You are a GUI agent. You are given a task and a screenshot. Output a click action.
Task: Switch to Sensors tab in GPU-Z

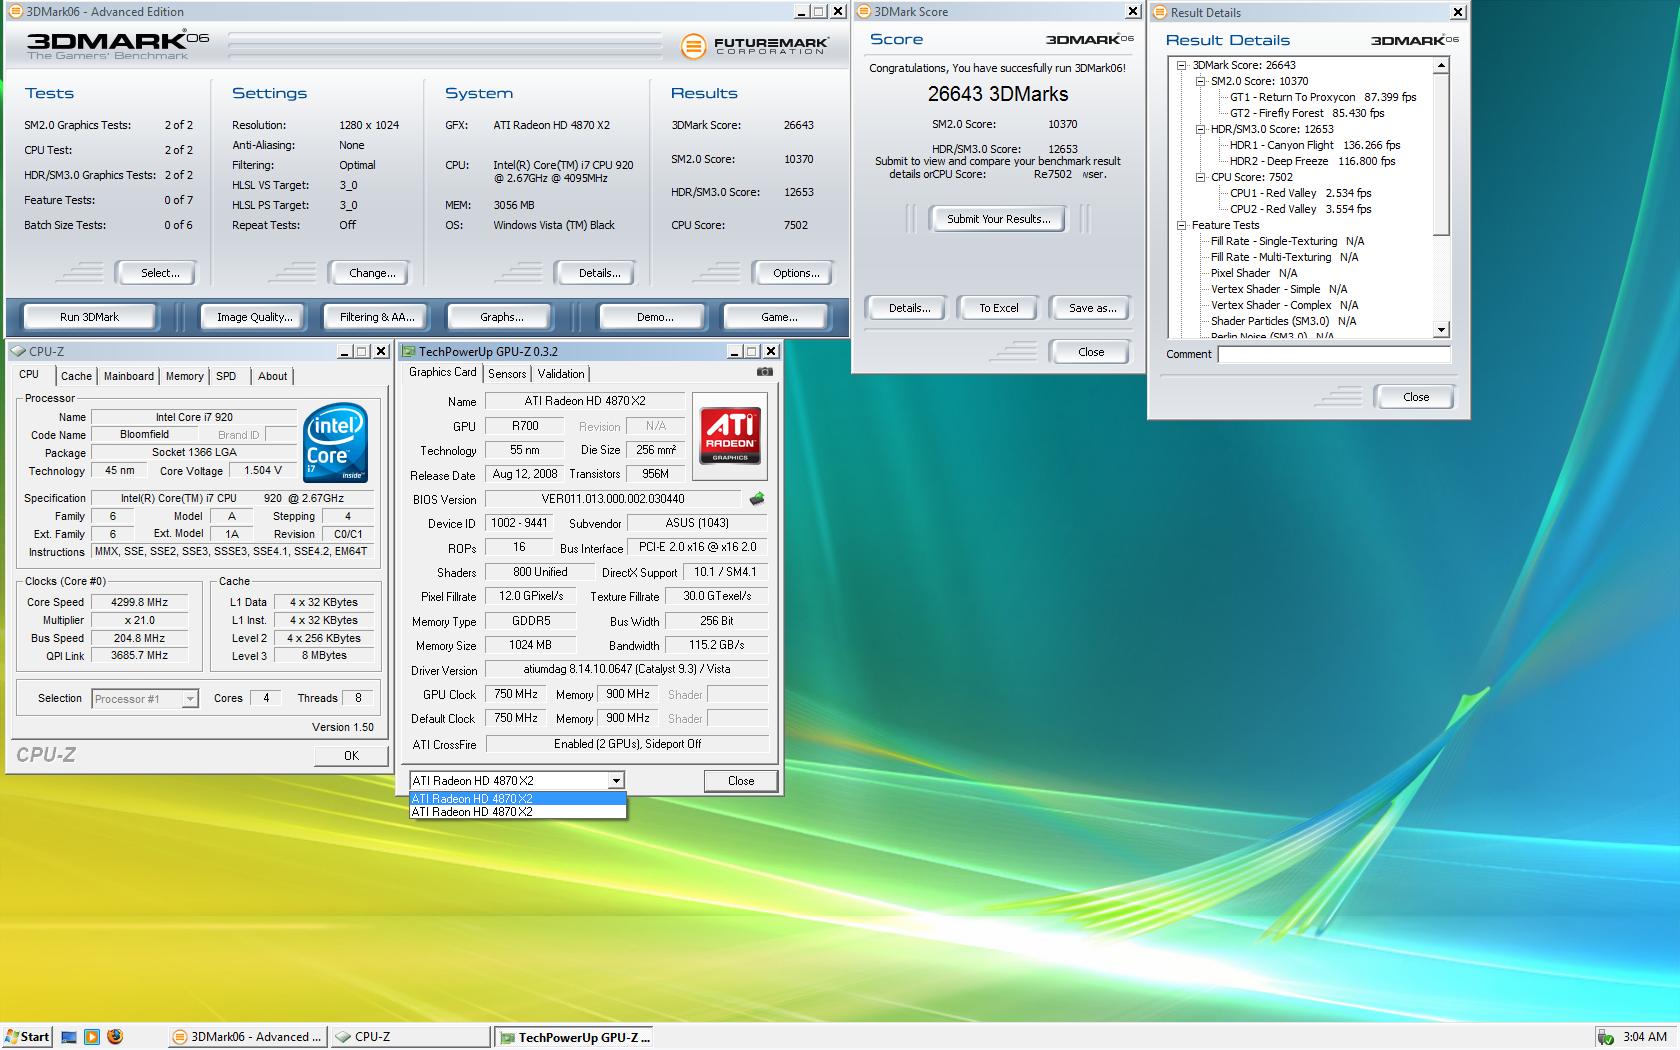[x=507, y=374]
